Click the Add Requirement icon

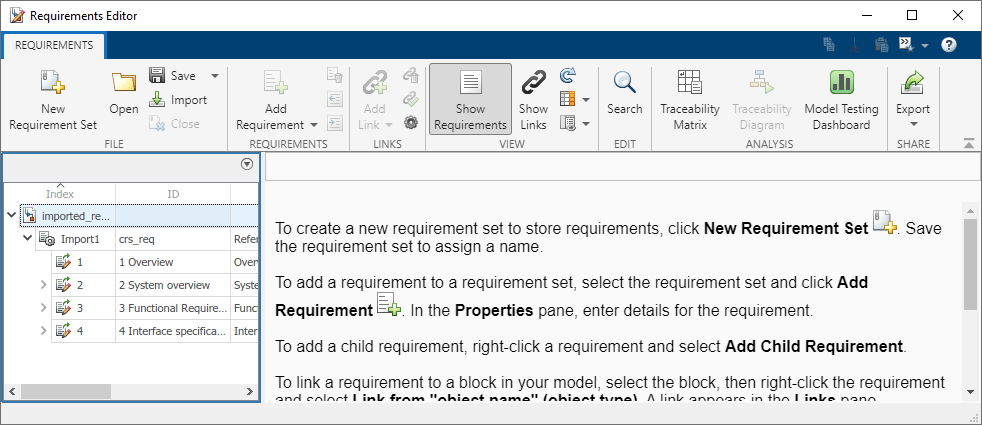(x=276, y=83)
